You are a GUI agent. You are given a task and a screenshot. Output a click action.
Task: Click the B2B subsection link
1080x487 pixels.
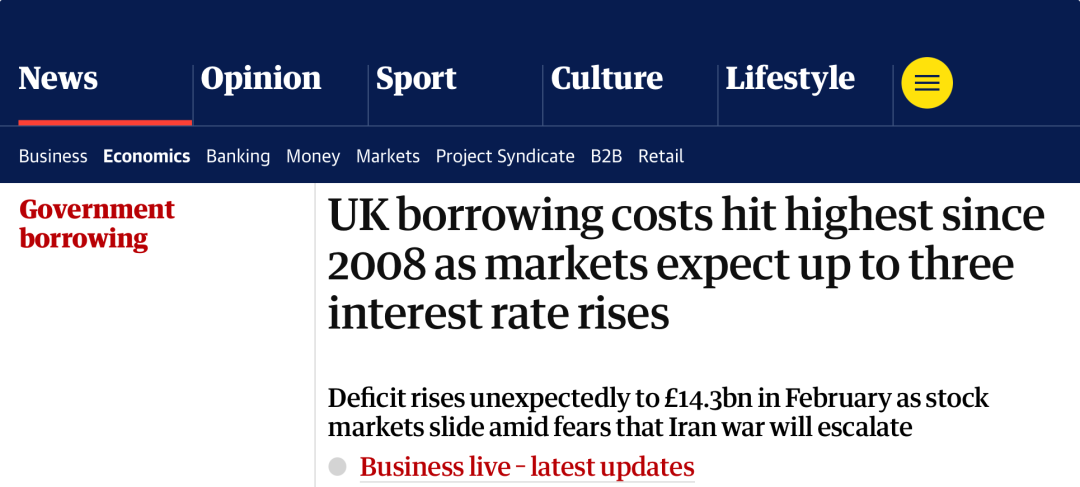coord(606,156)
